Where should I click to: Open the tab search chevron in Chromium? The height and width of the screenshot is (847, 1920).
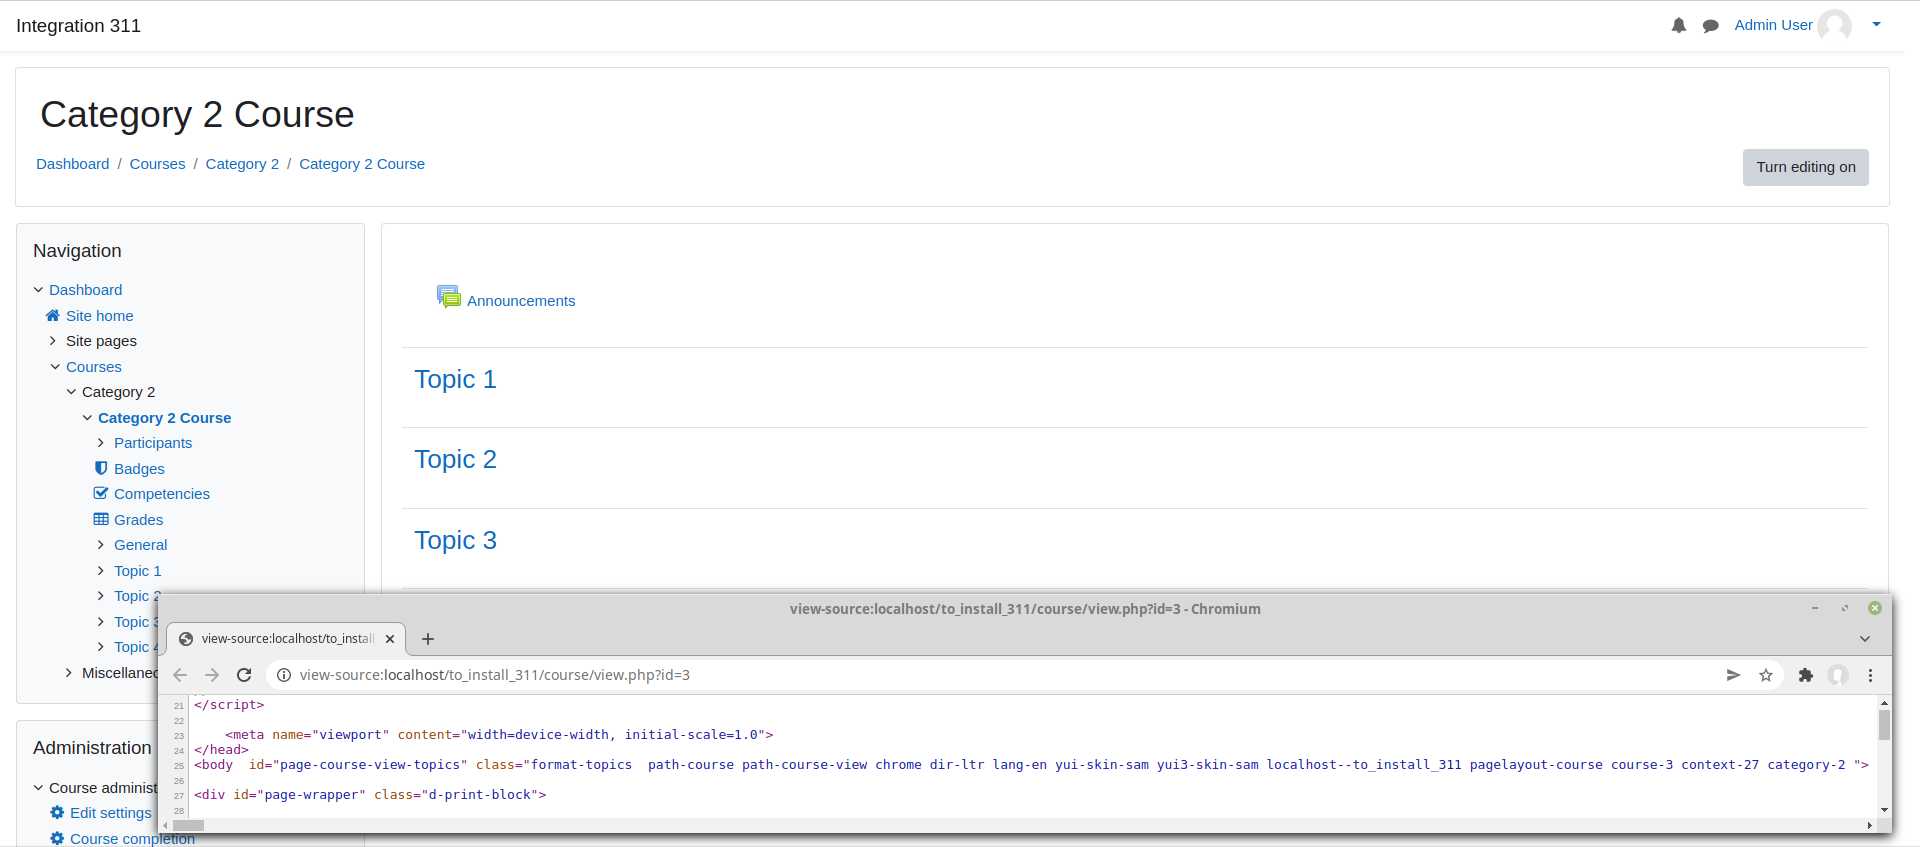pos(1865,639)
